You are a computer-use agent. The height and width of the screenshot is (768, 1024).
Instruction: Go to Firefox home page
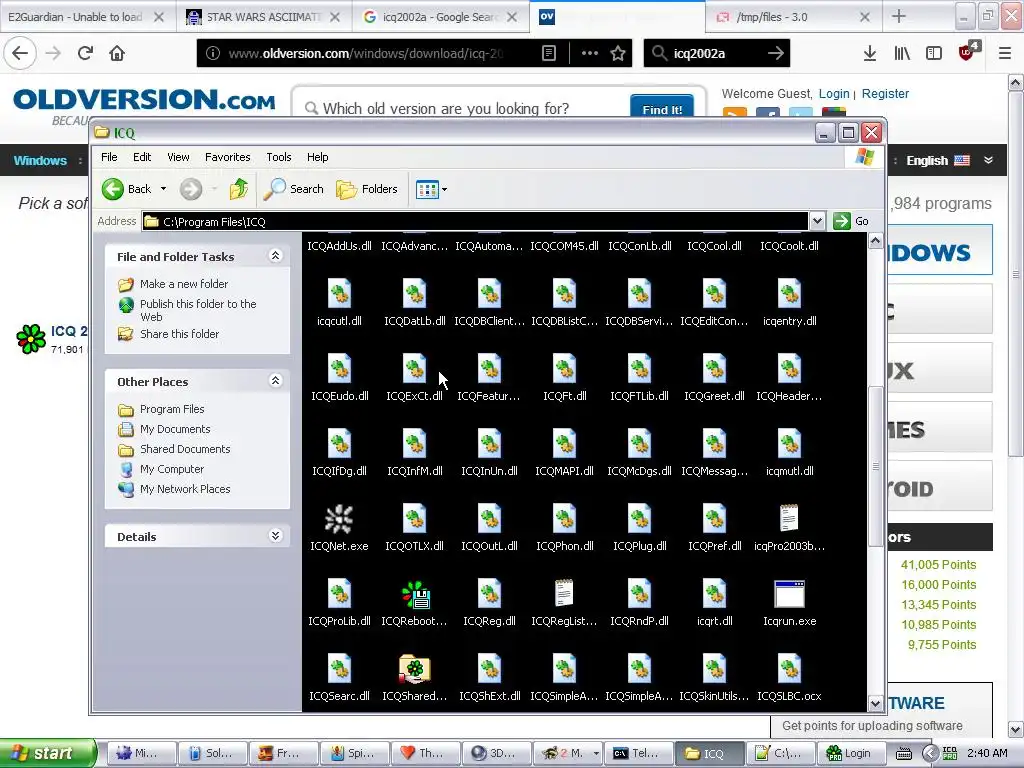tap(117, 53)
